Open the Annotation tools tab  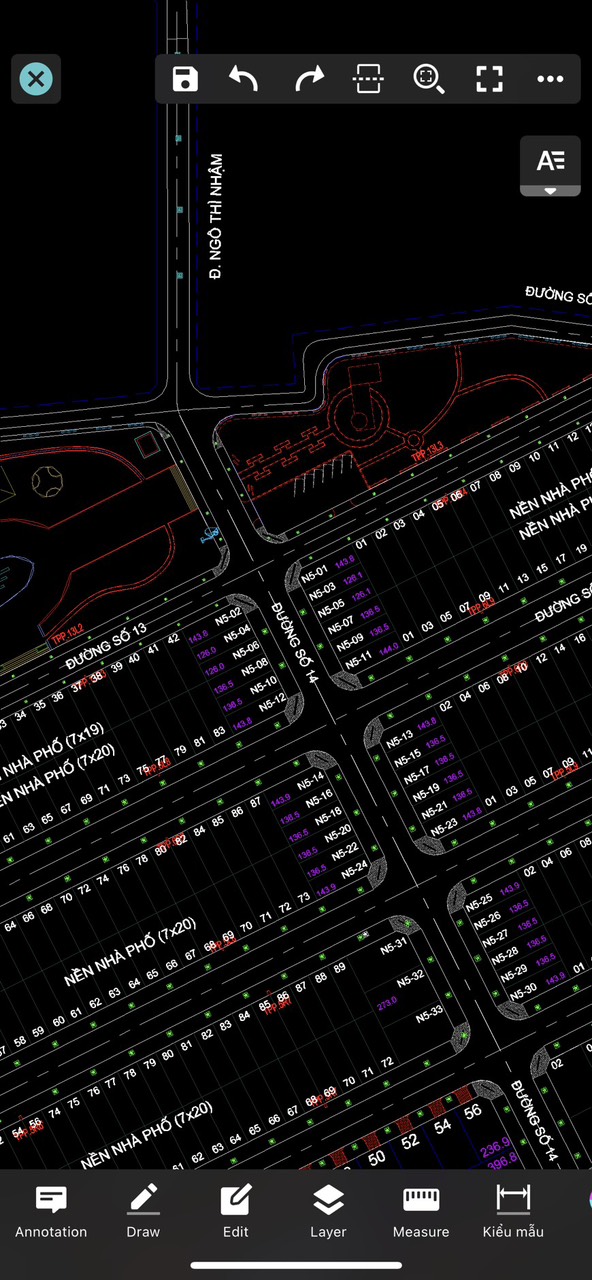(51, 1212)
